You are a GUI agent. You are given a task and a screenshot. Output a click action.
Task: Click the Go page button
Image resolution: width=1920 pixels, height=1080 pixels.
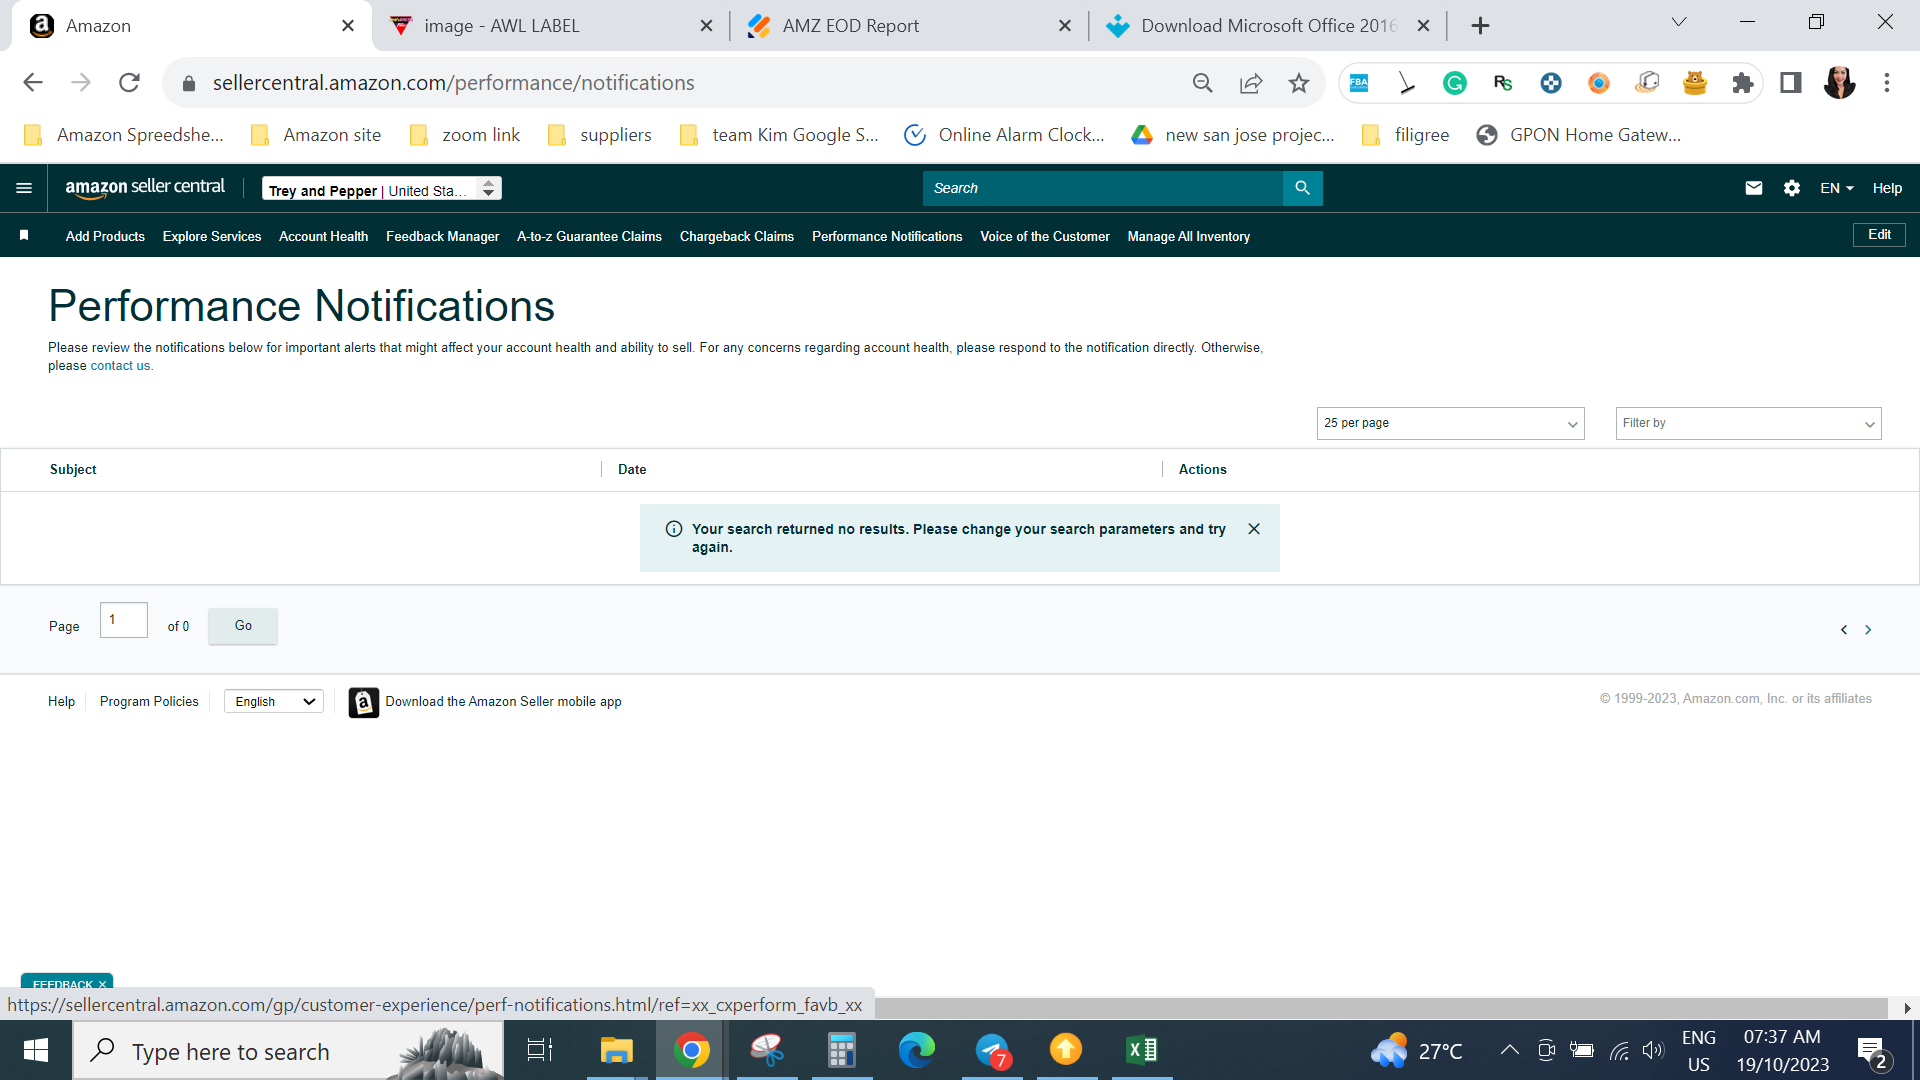click(243, 626)
